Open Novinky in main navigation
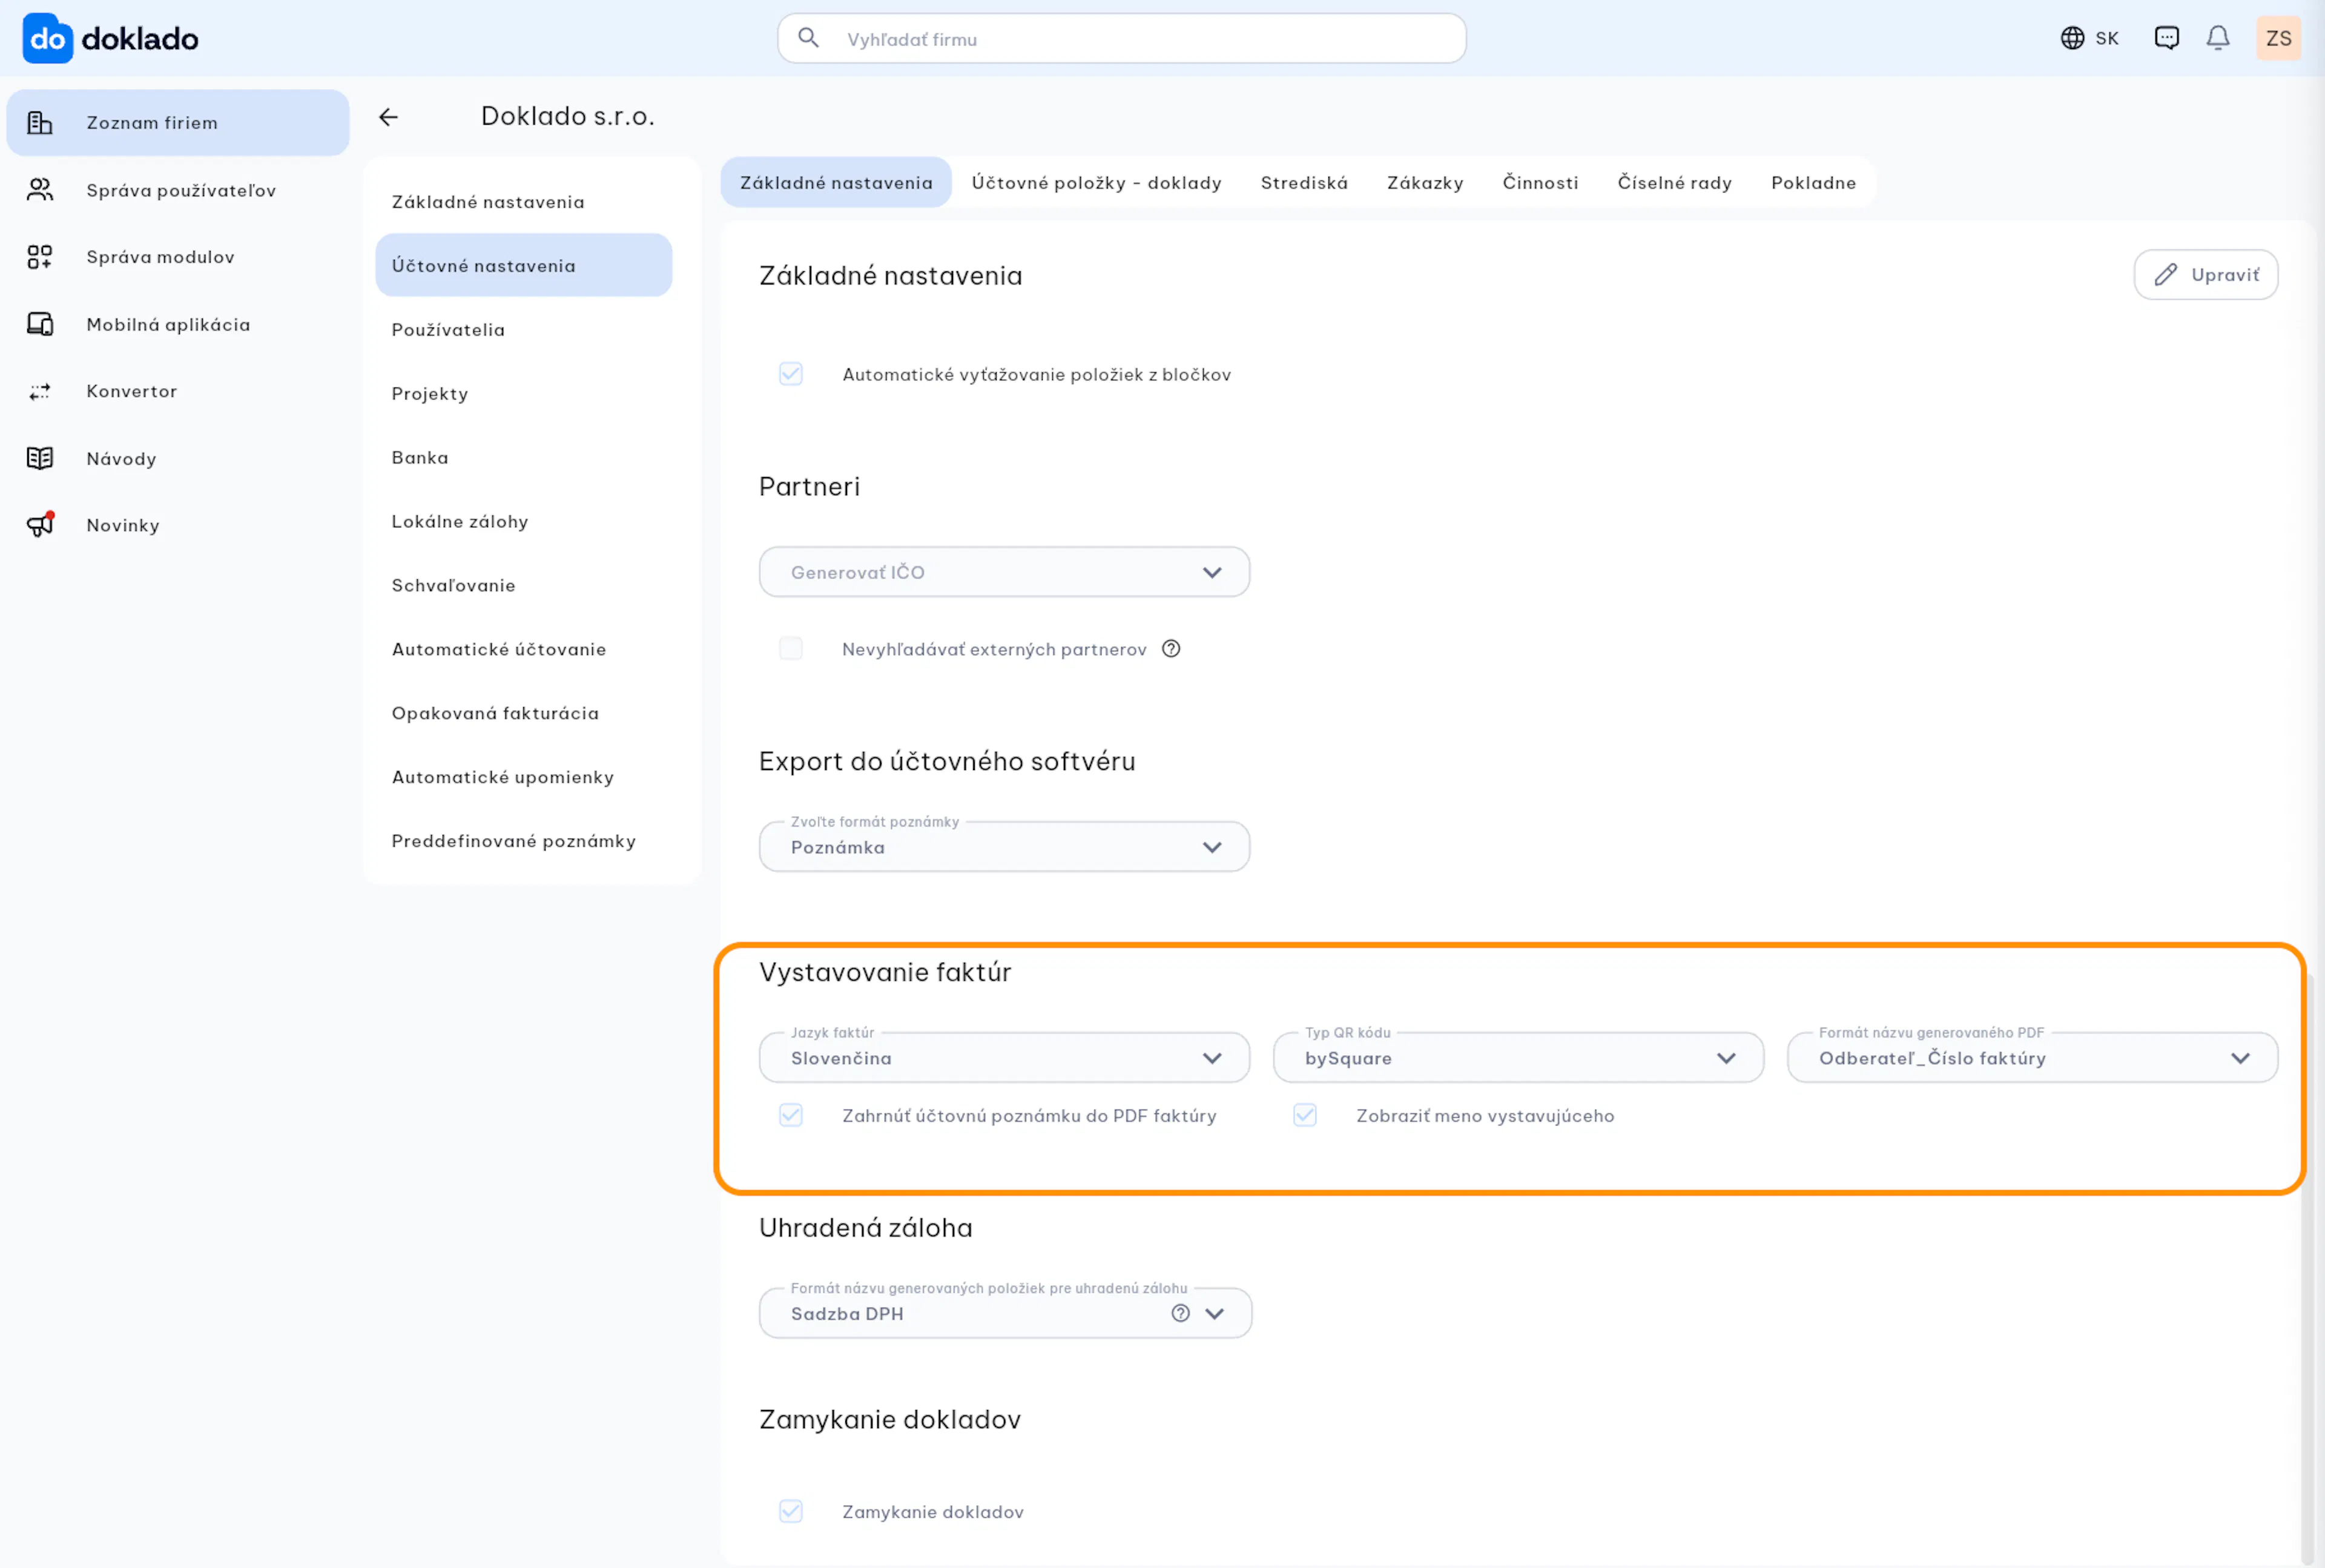 [178, 525]
